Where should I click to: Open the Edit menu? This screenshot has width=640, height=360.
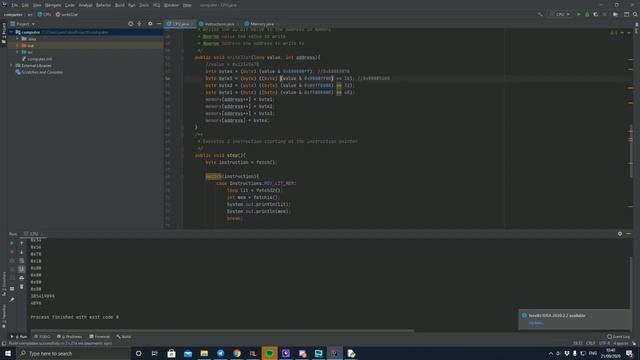click(25, 5)
